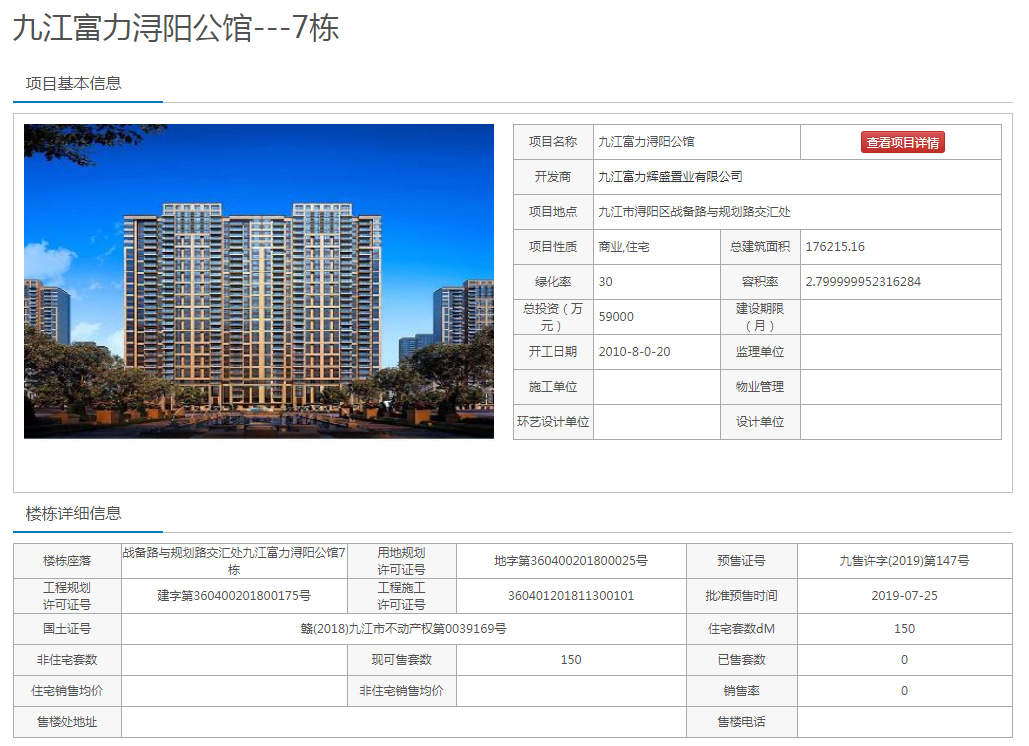Click the 容积率 label cell
Viewport: 1029px width, 746px height.
point(760,281)
